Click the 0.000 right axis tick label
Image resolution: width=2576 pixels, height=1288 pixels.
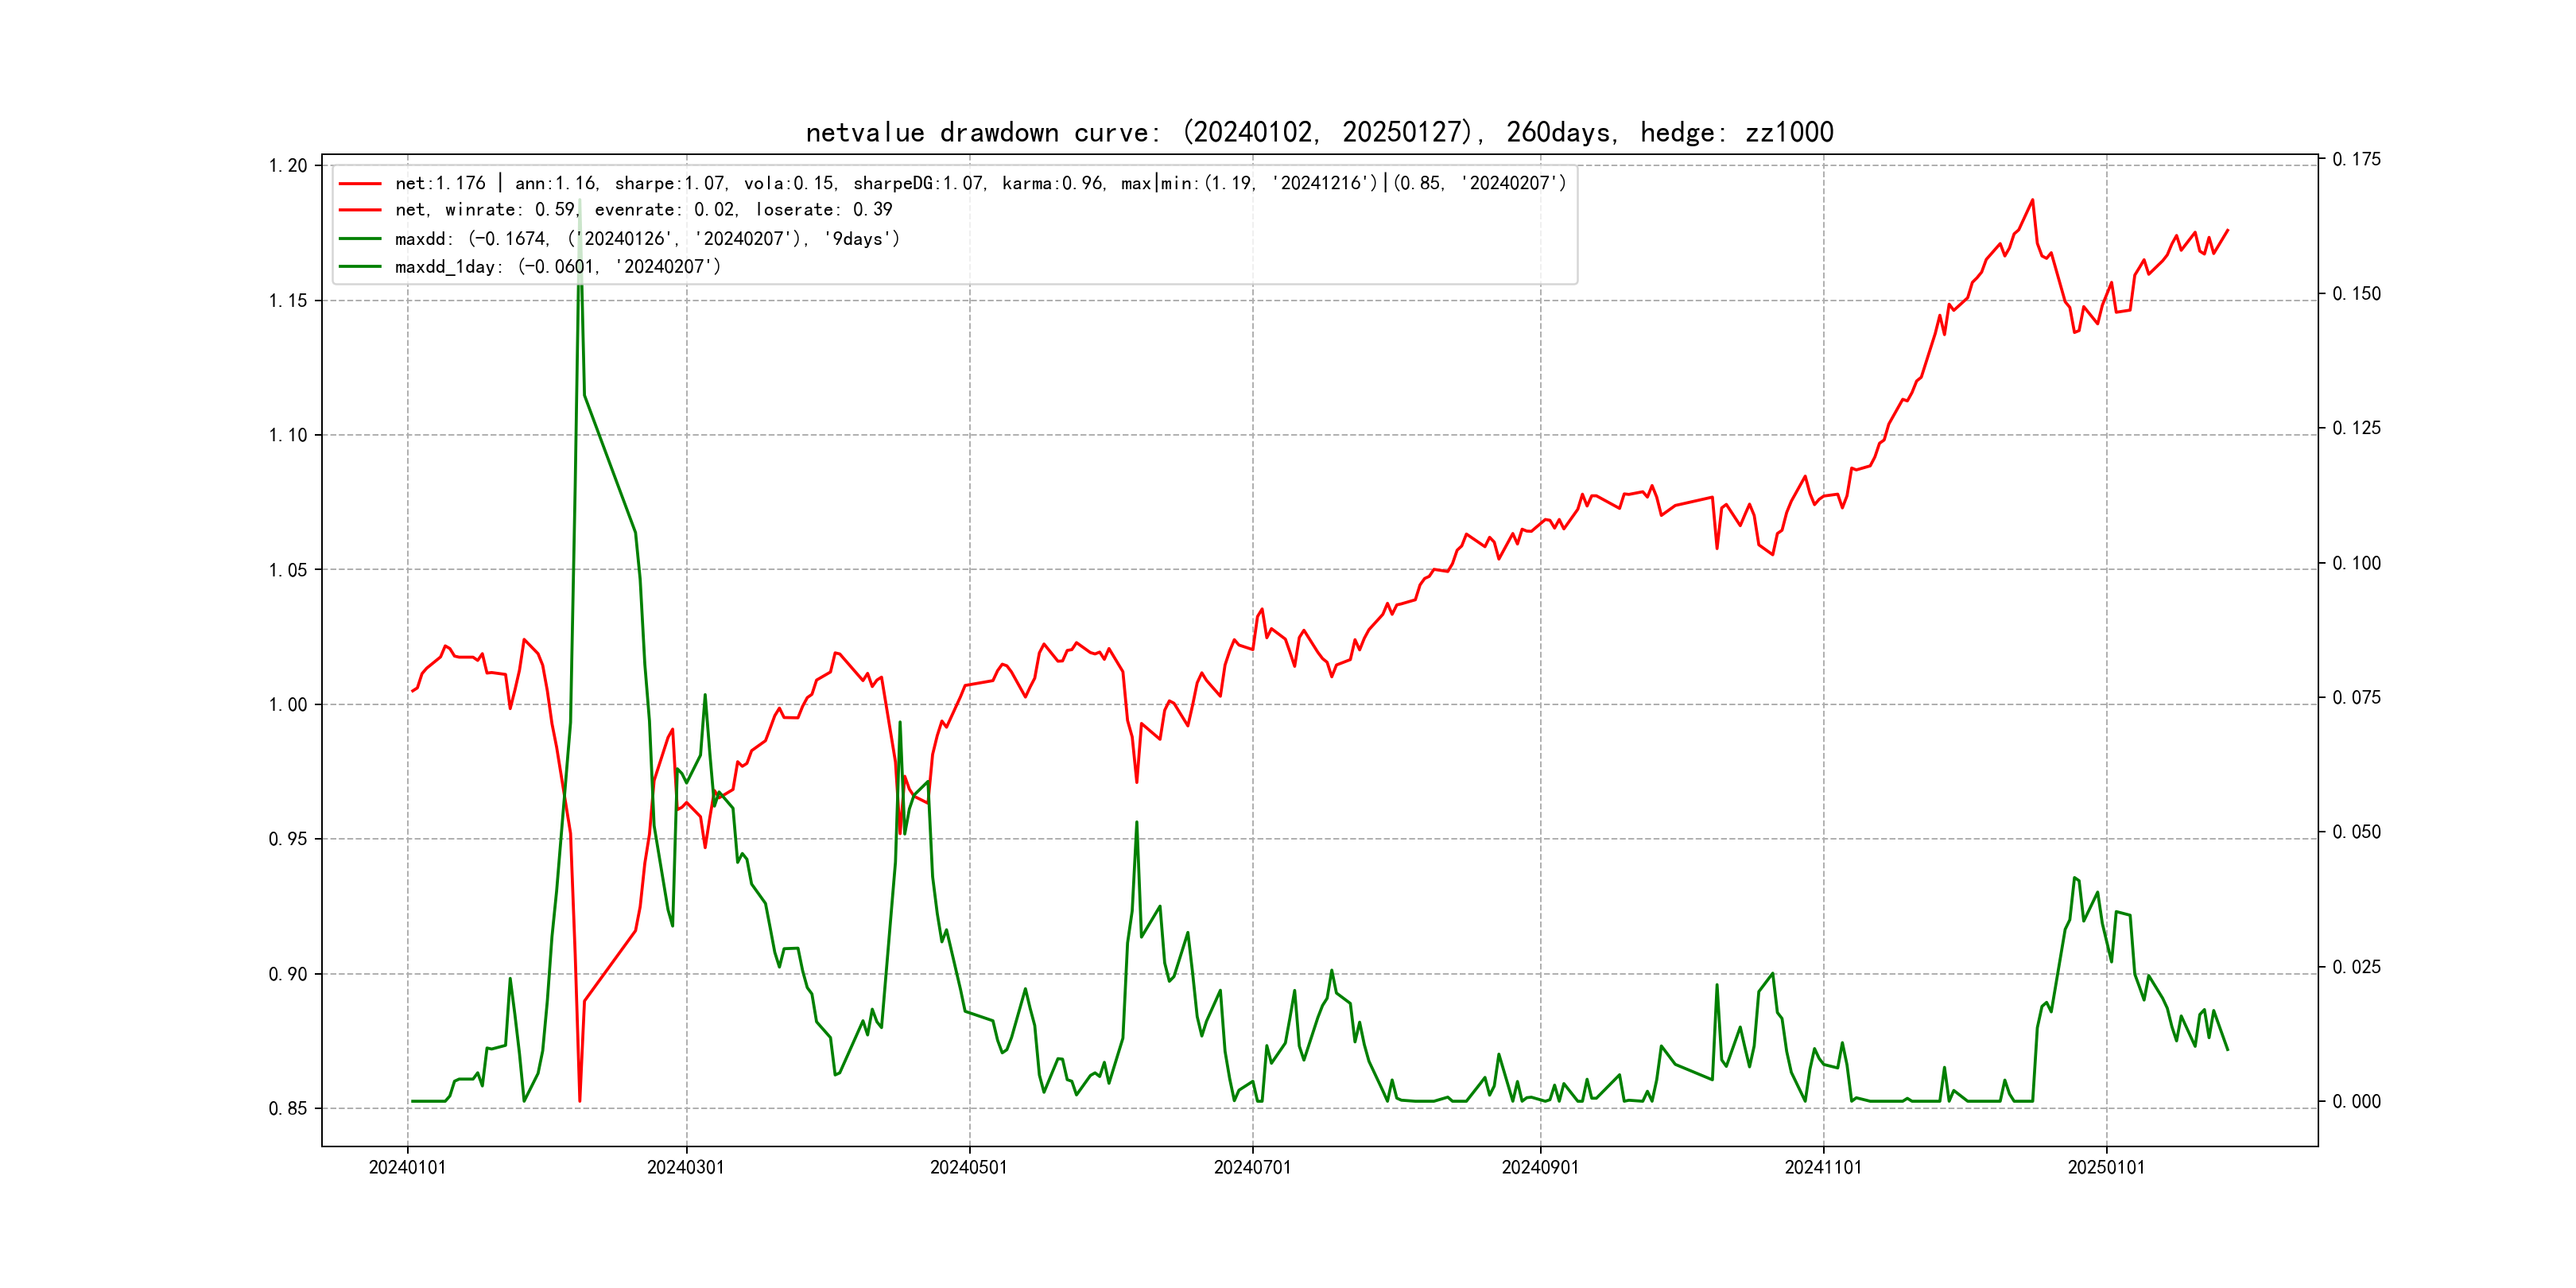coord(2356,1102)
